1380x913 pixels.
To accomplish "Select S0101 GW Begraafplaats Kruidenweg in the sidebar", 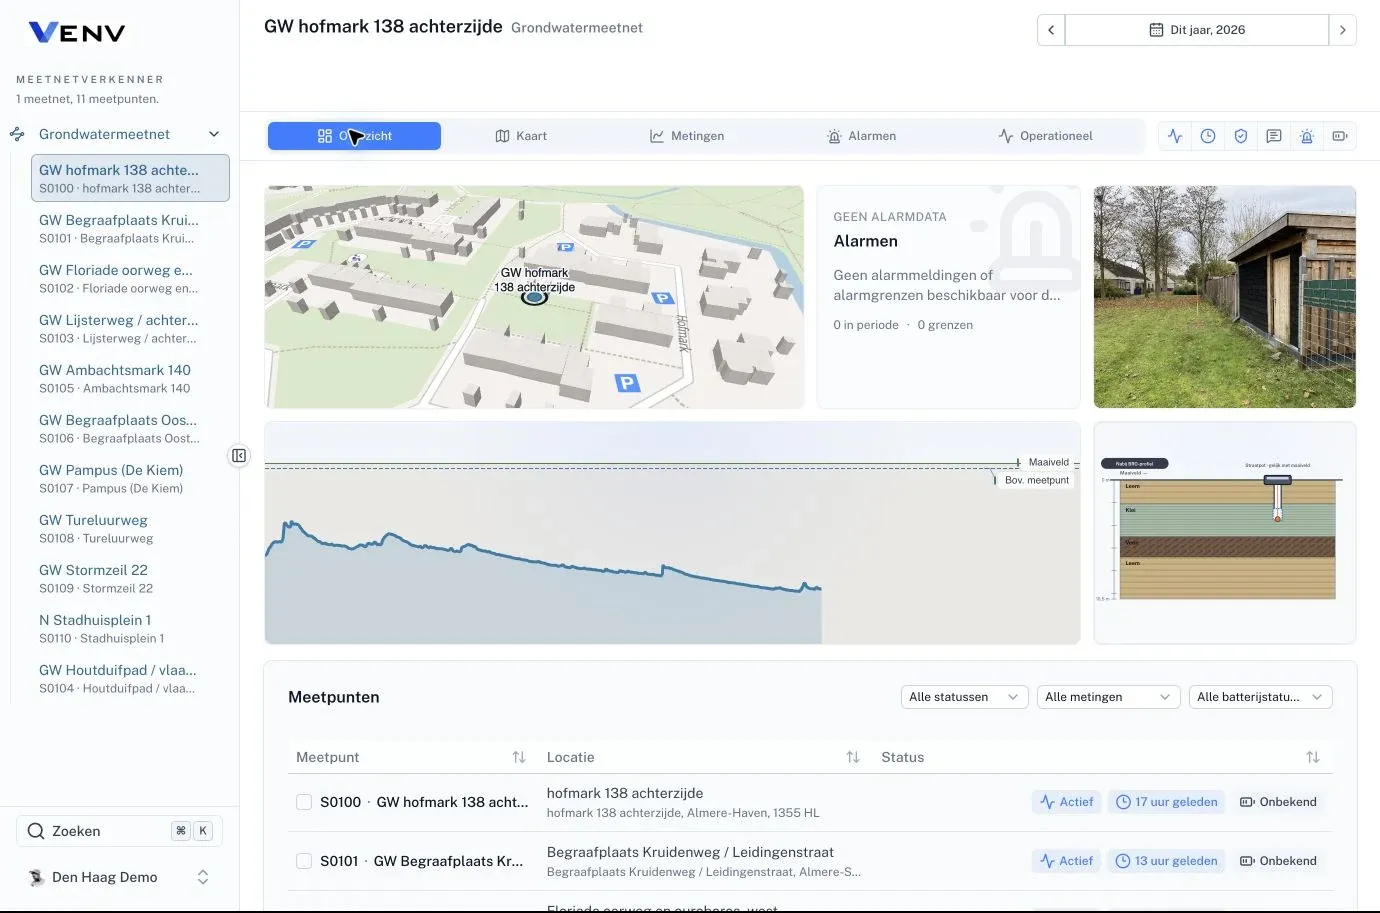I will point(130,228).
